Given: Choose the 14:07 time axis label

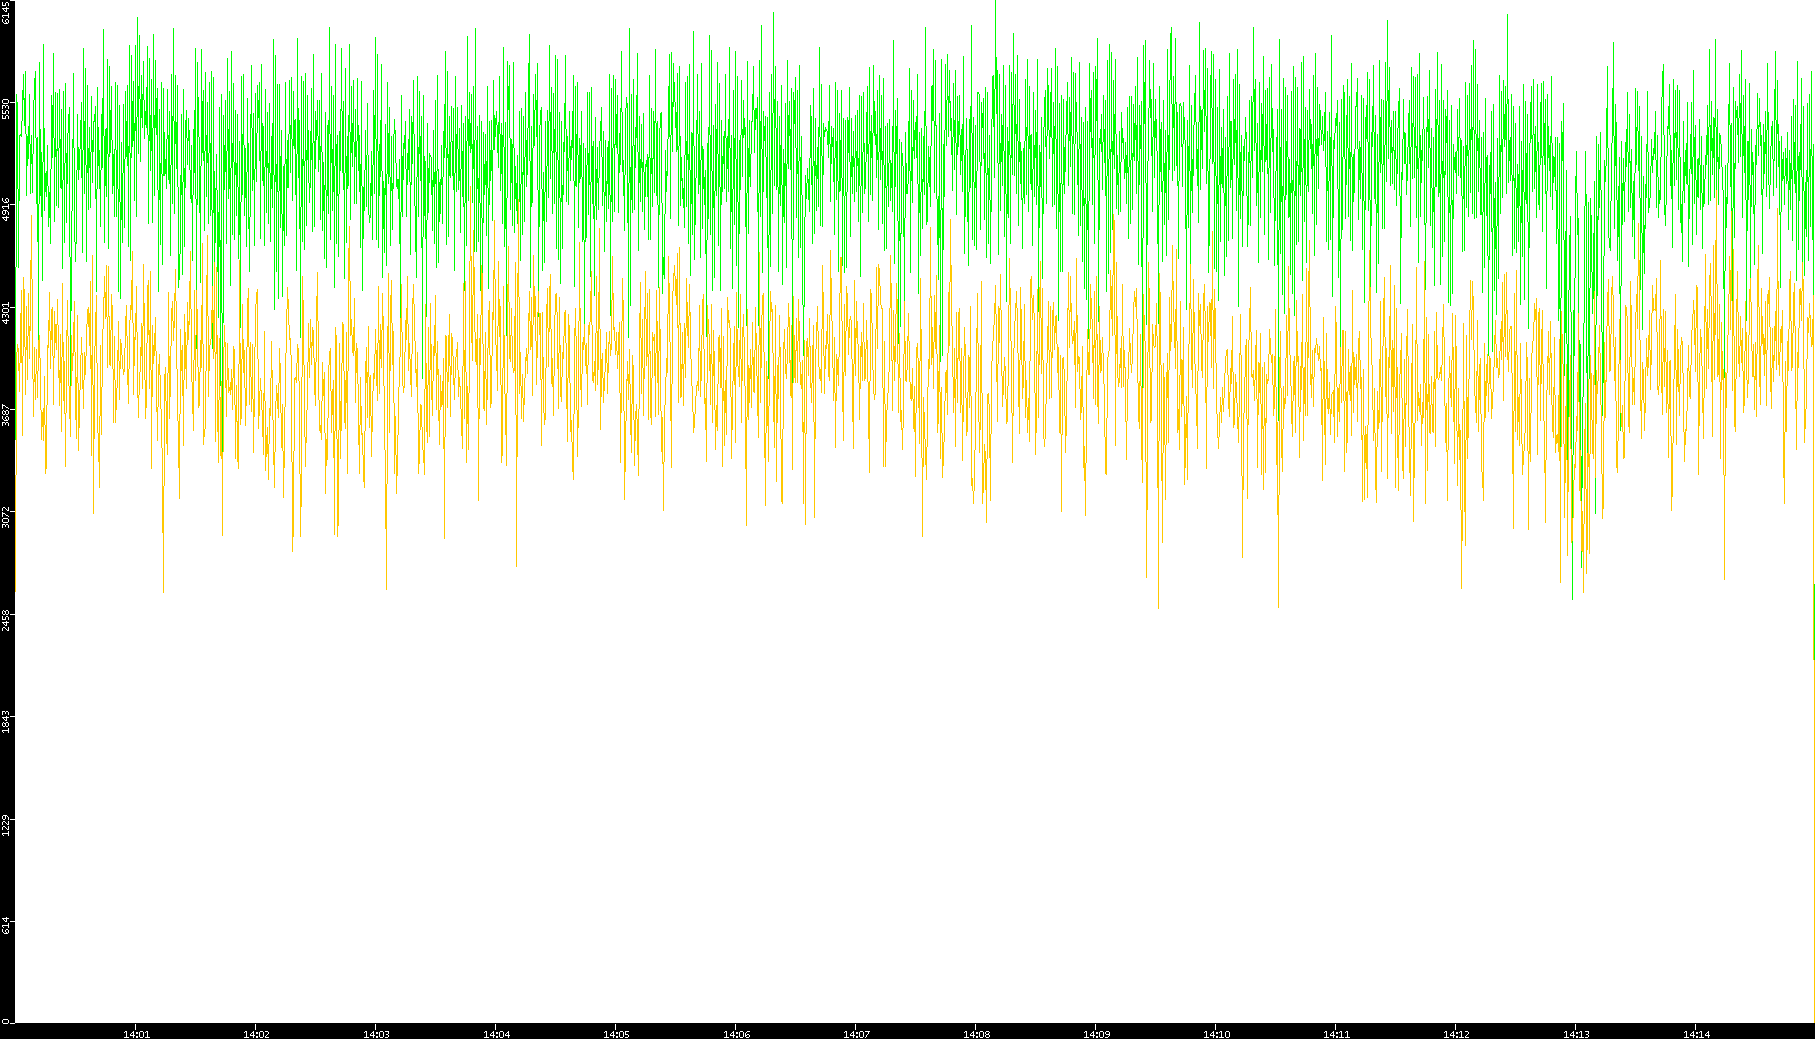Looking at the screenshot, I should pos(857,1033).
